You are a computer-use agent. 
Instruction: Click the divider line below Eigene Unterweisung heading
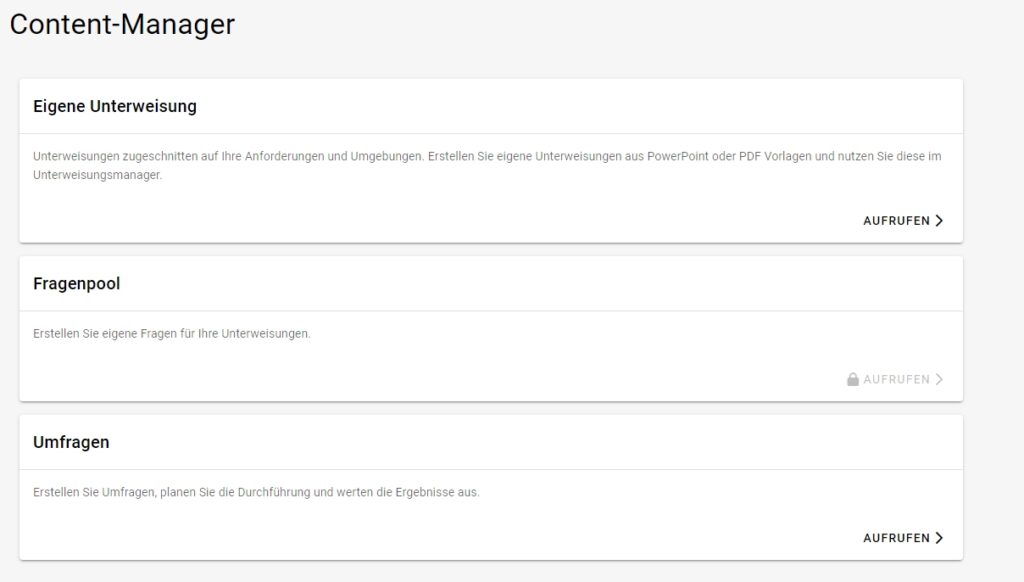pos(490,133)
